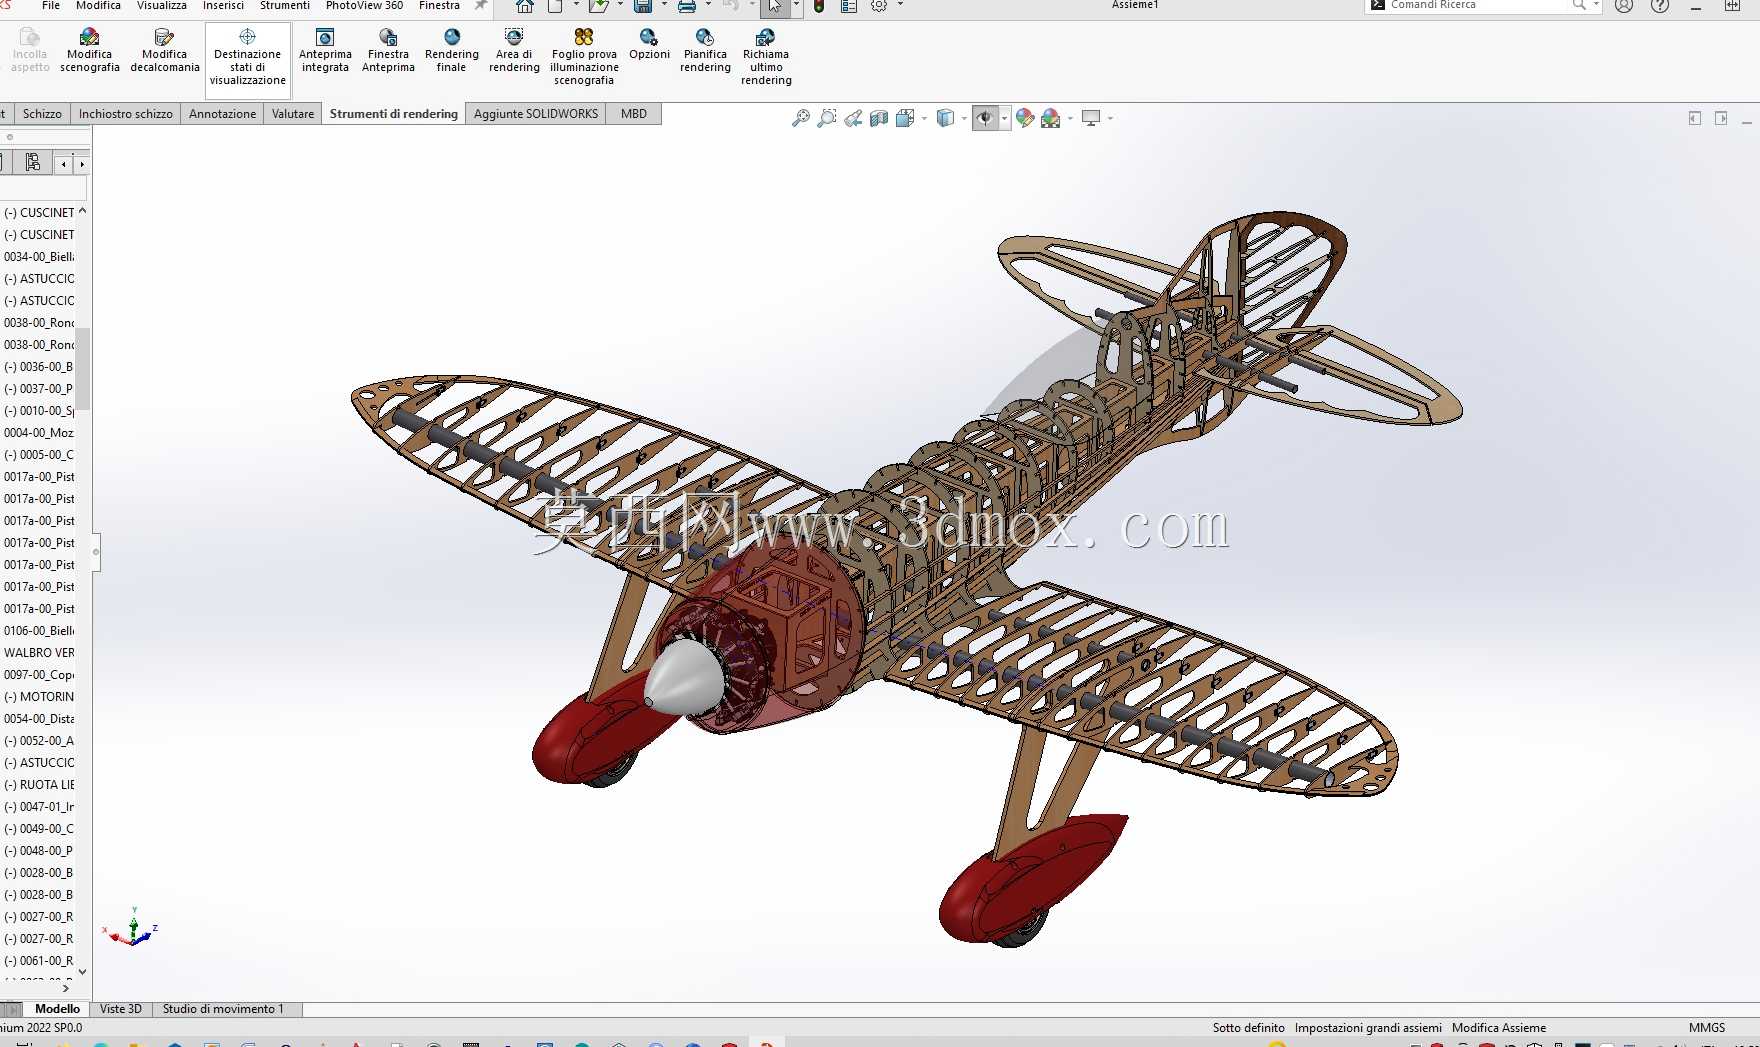Screen dimensions: 1760x1047
Task: Open dropdown beside selection cursor tool
Action: tap(796, 5)
